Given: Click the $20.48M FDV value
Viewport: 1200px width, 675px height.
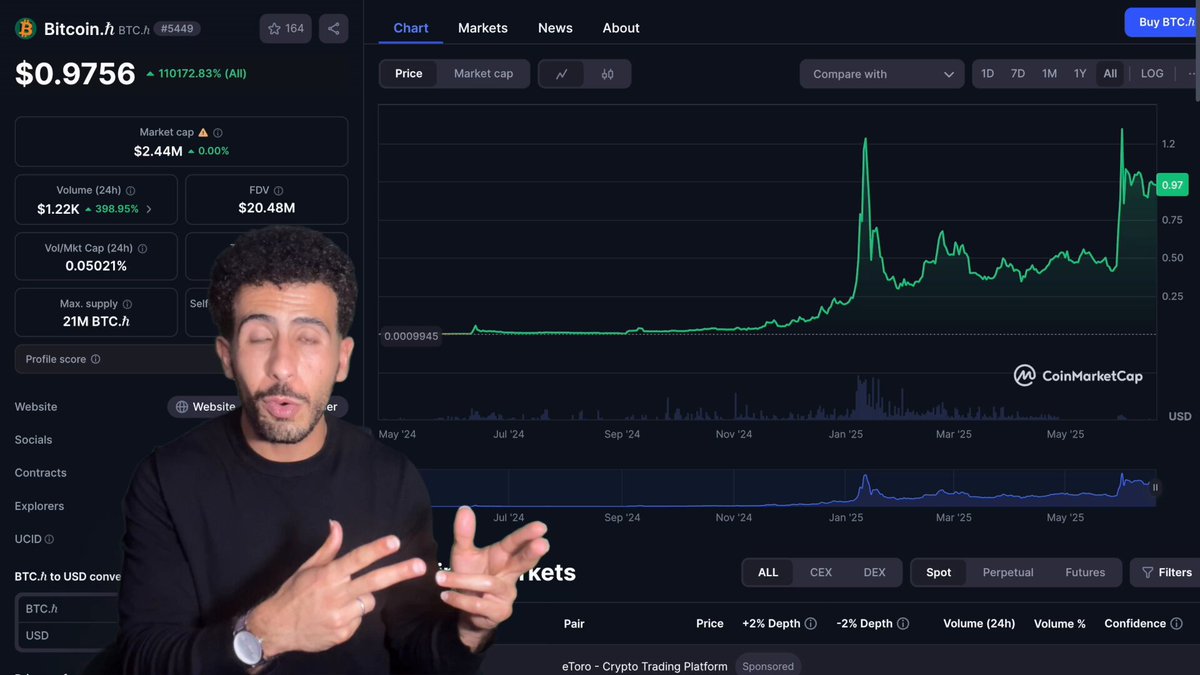Looking at the screenshot, I should tap(266, 208).
